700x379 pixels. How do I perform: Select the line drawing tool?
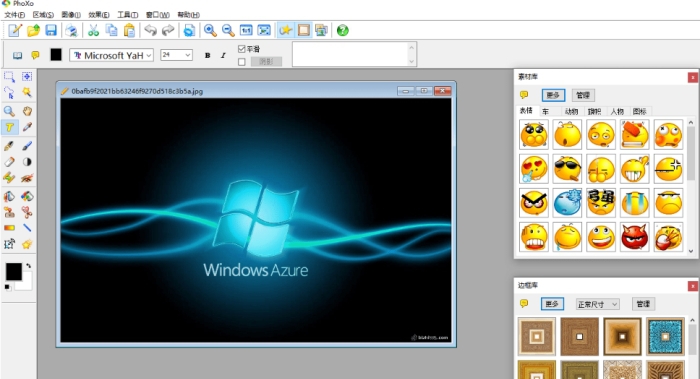tap(27, 228)
